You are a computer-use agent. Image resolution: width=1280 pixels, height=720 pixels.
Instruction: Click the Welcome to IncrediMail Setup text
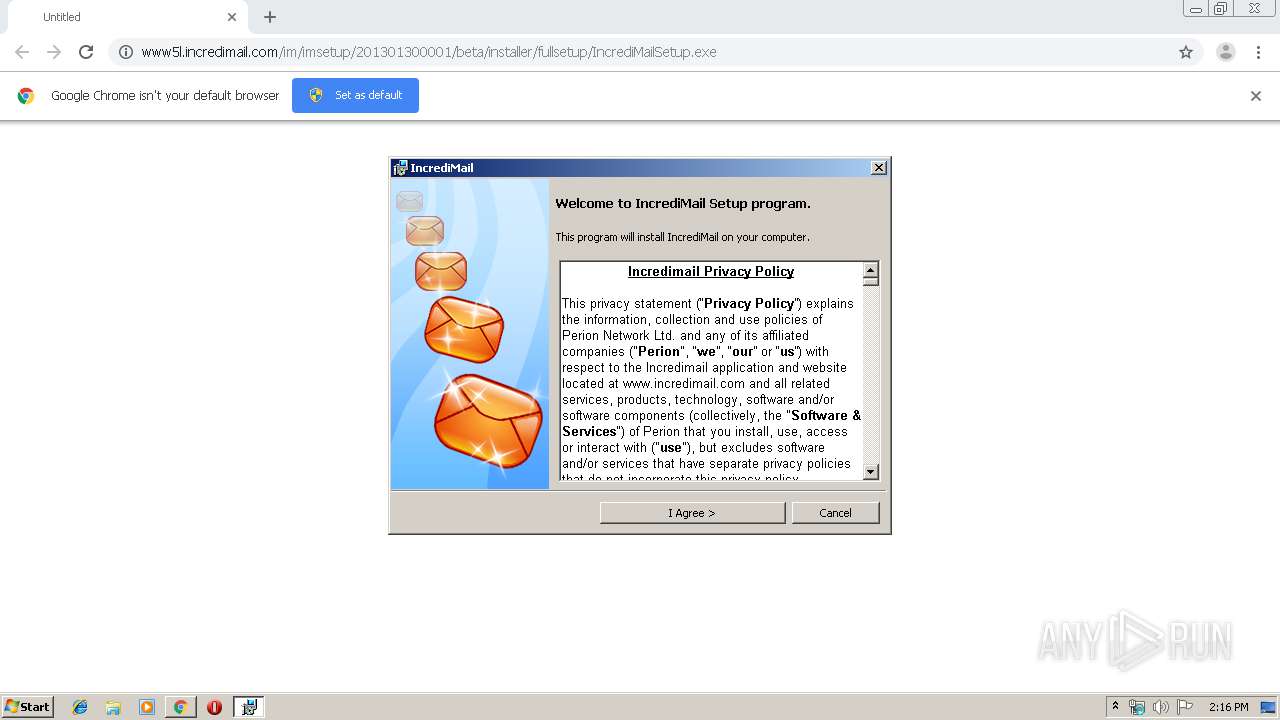(683, 203)
